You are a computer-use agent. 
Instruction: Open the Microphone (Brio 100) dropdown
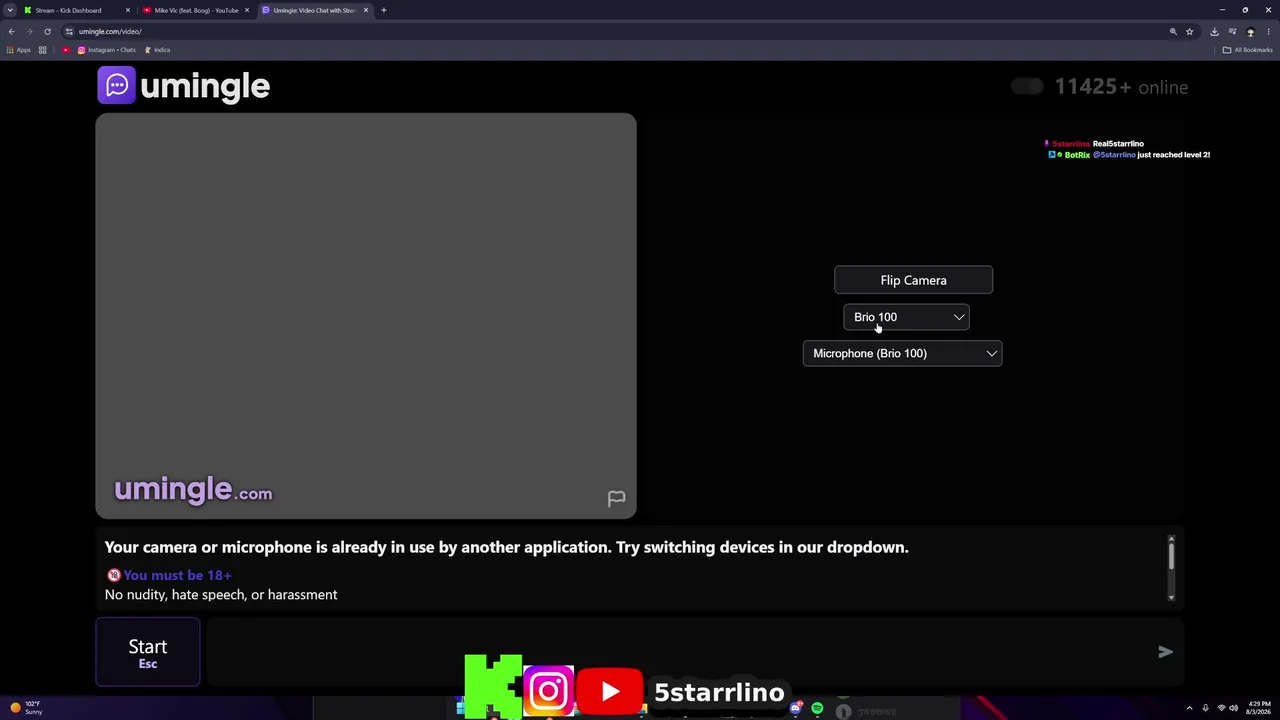coord(902,353)
